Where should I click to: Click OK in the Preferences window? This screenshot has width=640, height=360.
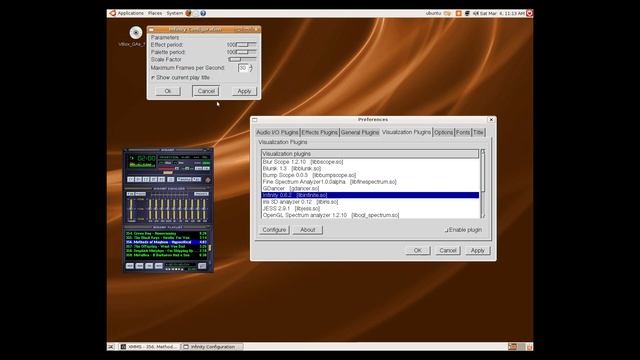click(418, 250)
